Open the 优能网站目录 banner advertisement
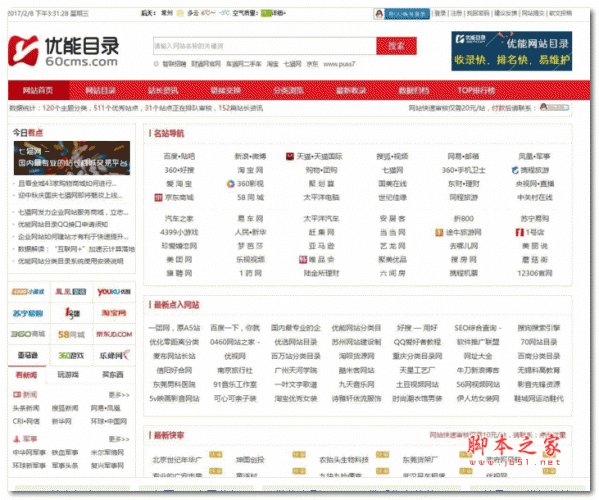The height and width of the screenshot is (500, 599). tap(512, 51)
